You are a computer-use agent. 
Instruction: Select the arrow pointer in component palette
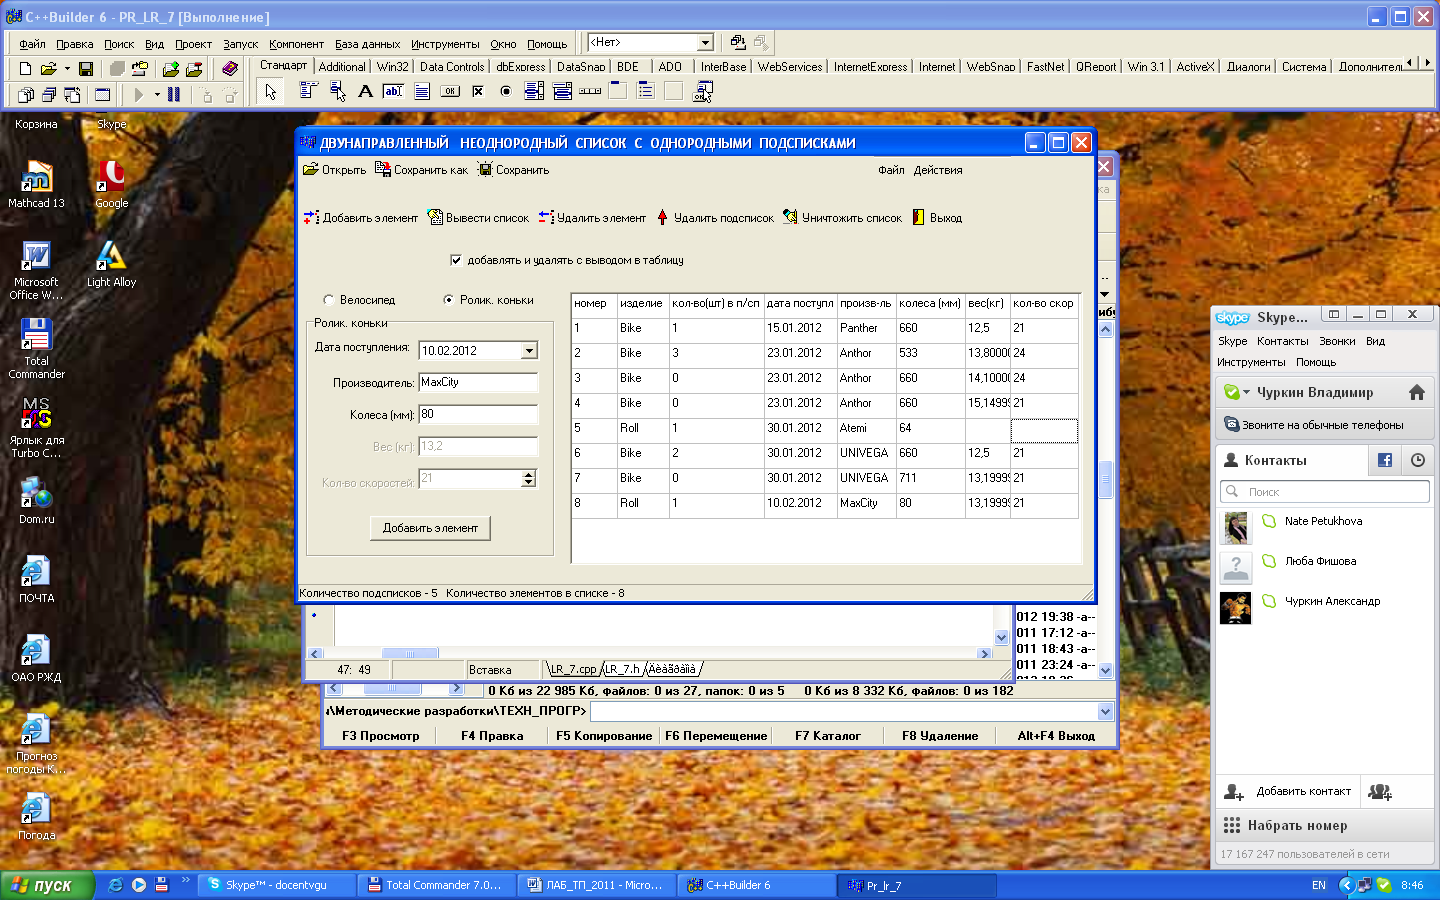pos(271,92)
